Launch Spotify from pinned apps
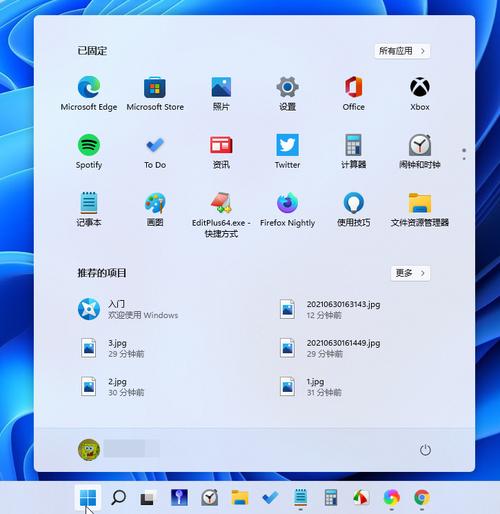Screen dimensions: 500x514 tap(89, 152)
